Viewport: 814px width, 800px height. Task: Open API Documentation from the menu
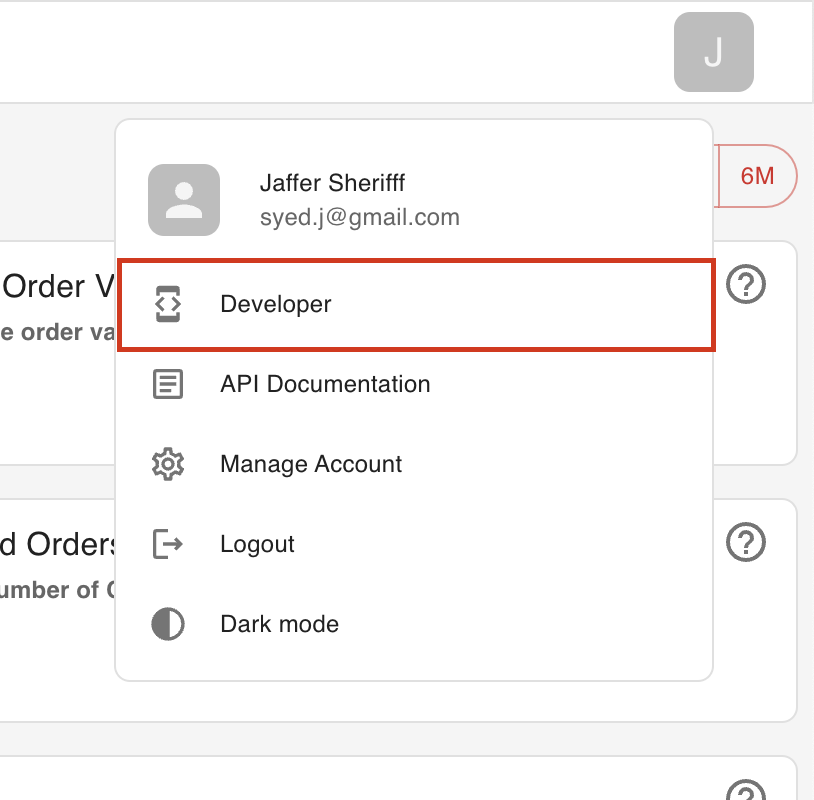[325, 384]
